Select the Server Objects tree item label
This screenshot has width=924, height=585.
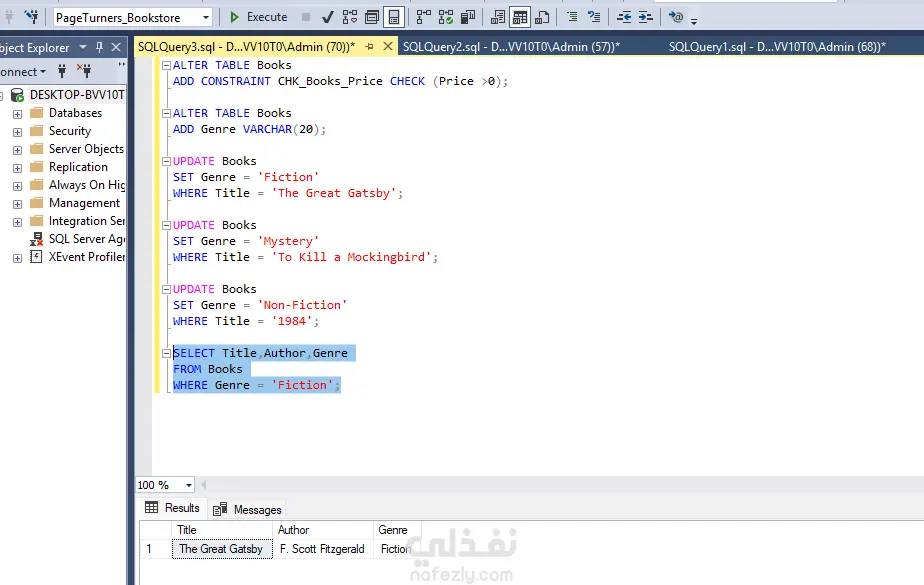[x=86, y=149]
